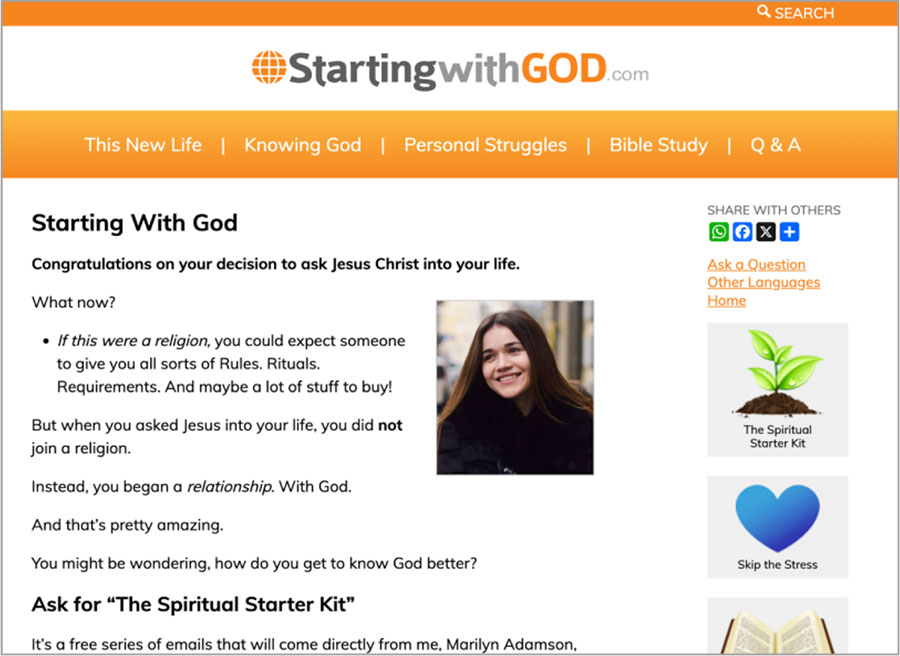
Task: Click the SEARCH text in top bar
Action: pyautogui.click(x=804, y=13)
